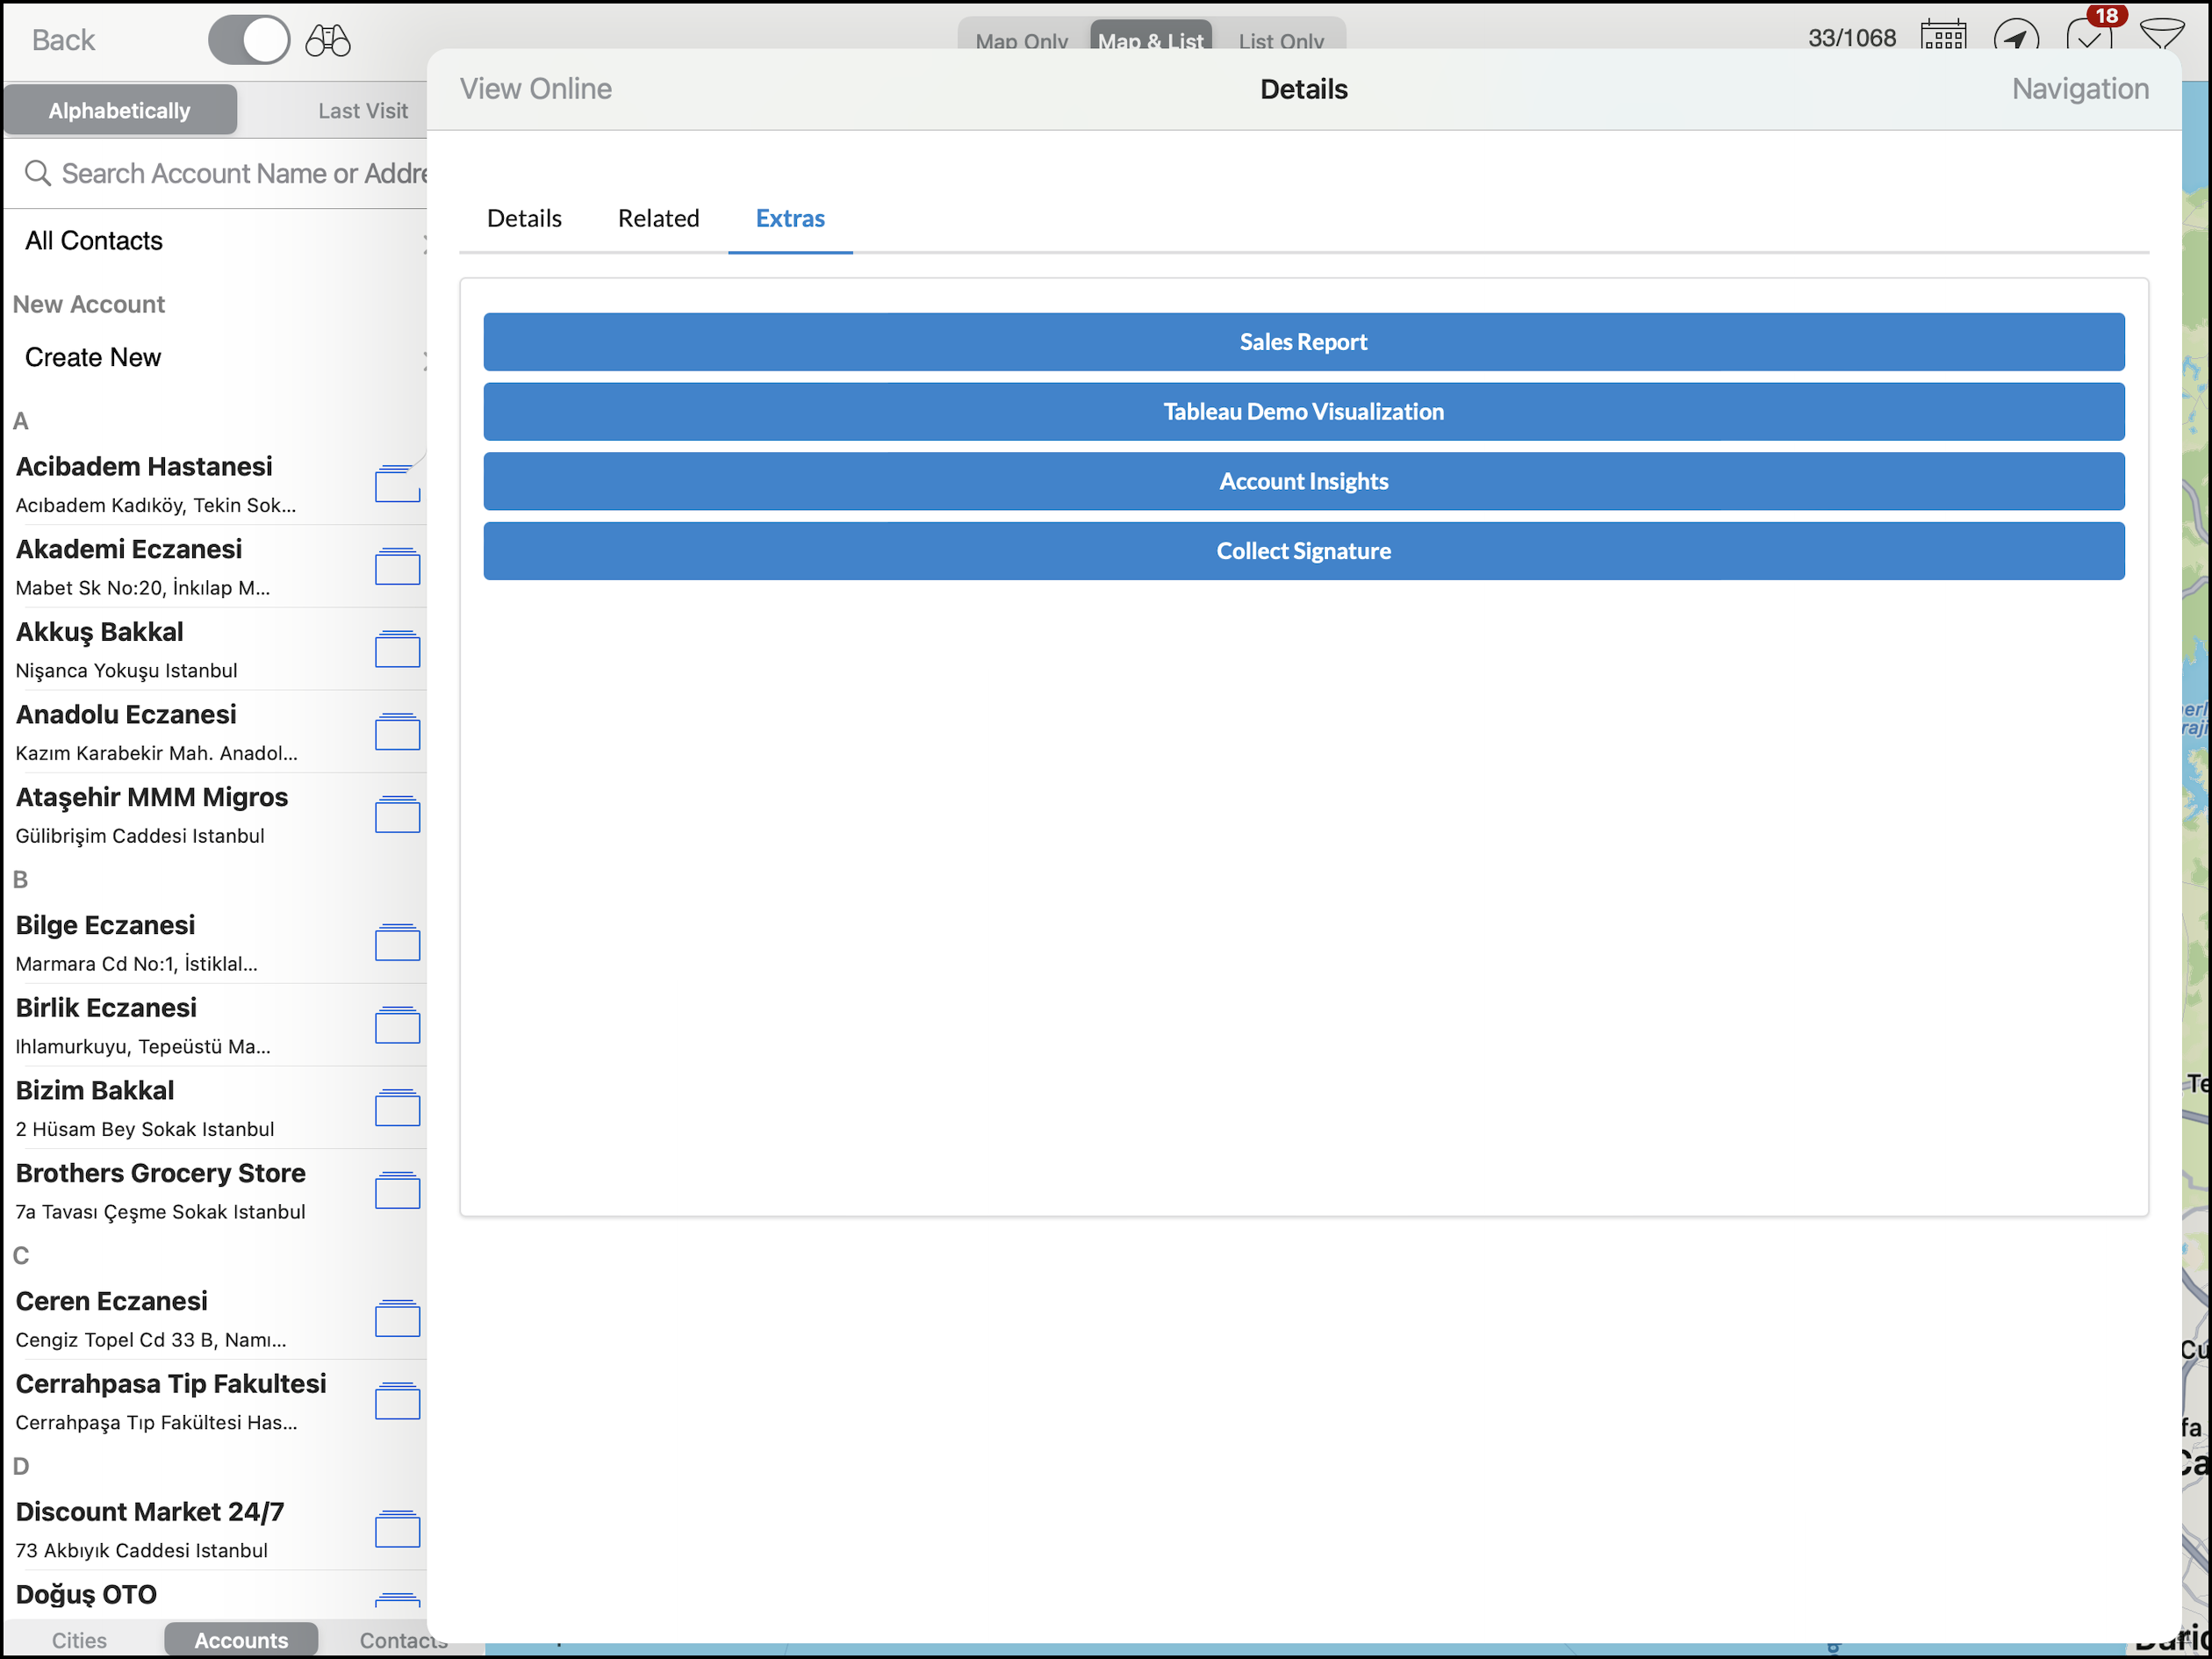This screenshot has width=2212, height=1659.
Task: Open the calendar icon in top bar
Action: click(x=1943, y=38)
